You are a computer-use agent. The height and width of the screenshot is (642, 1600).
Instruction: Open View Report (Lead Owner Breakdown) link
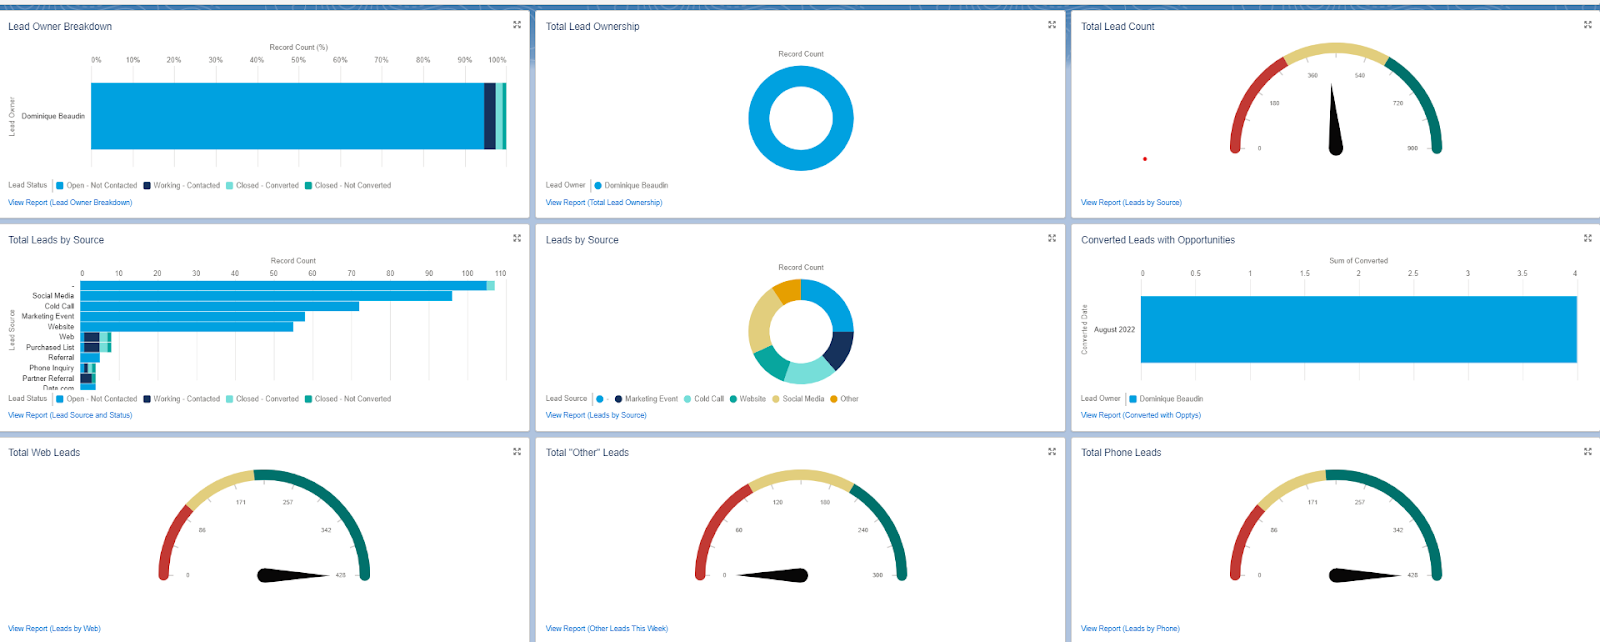point(70,202)
